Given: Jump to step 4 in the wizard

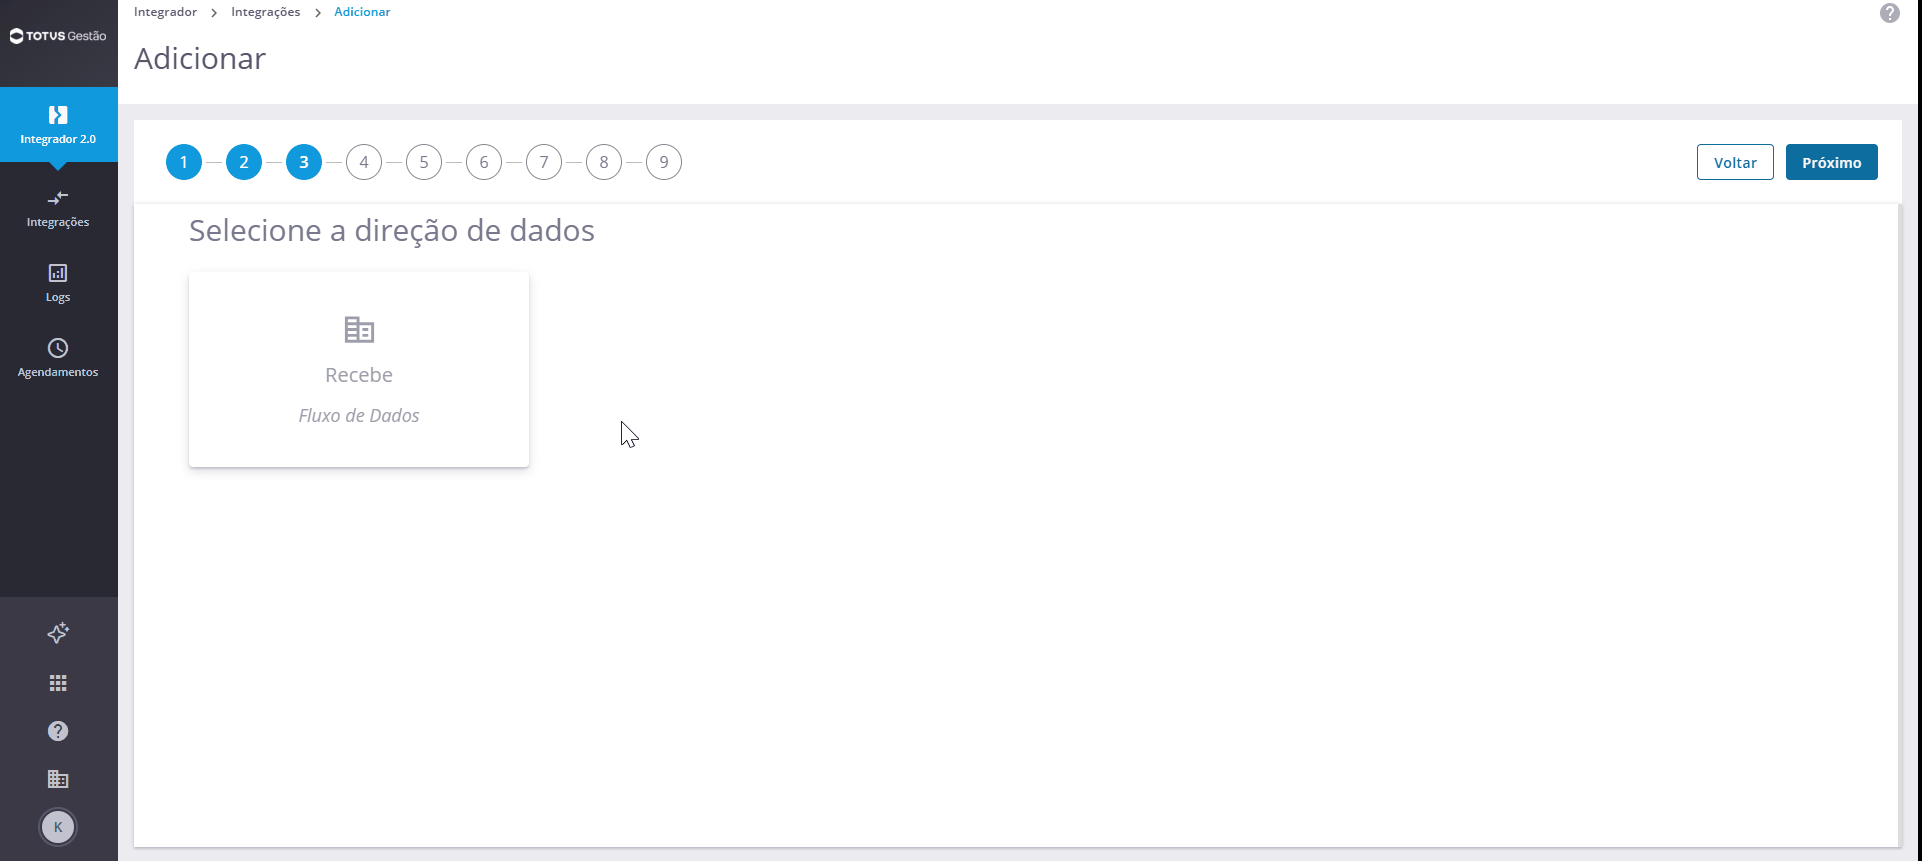Looking at the screenshot, I should click(364, 162).
